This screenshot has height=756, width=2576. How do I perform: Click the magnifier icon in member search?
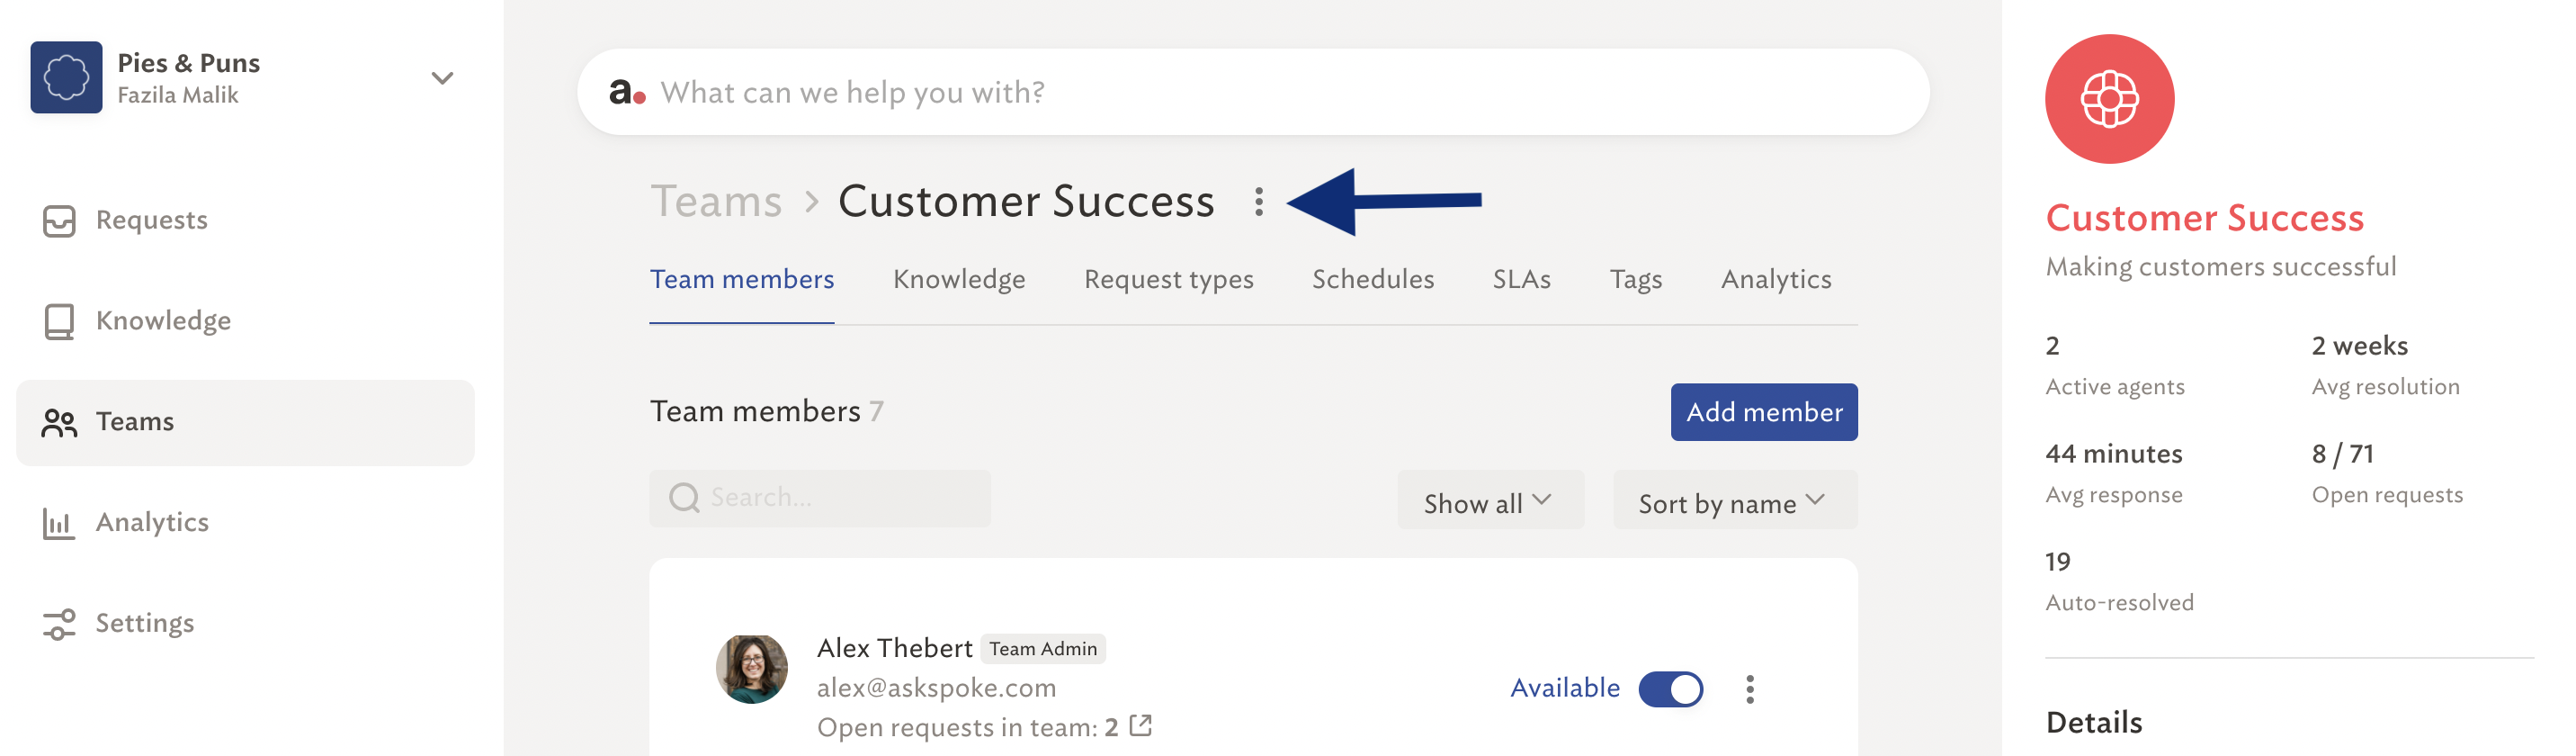684,498
